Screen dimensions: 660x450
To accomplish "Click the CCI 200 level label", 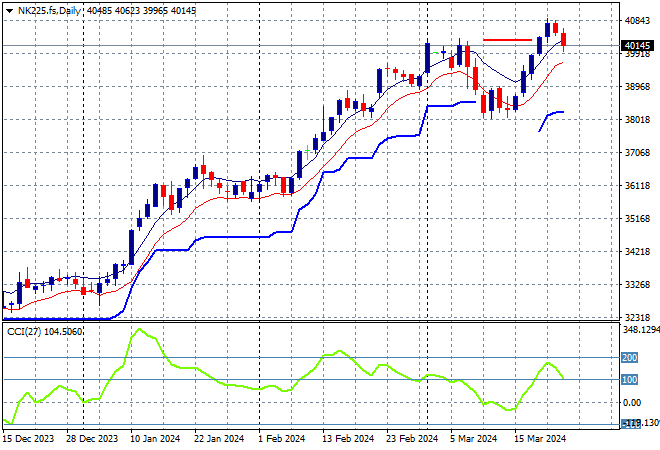I will pos(630,358).
